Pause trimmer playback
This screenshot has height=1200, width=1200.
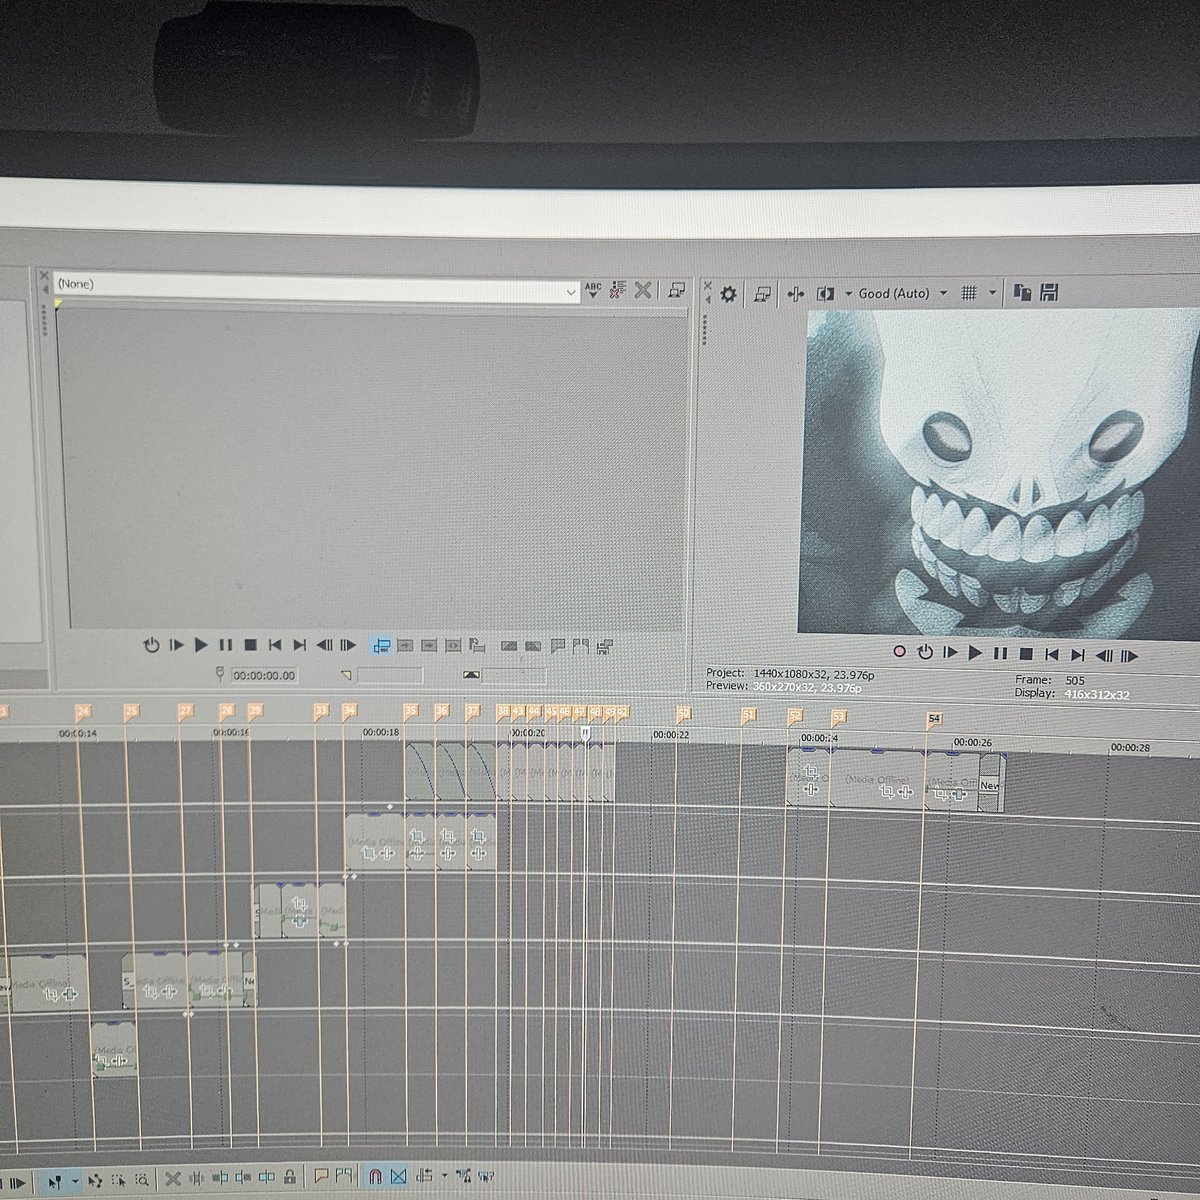pos(226,645)
